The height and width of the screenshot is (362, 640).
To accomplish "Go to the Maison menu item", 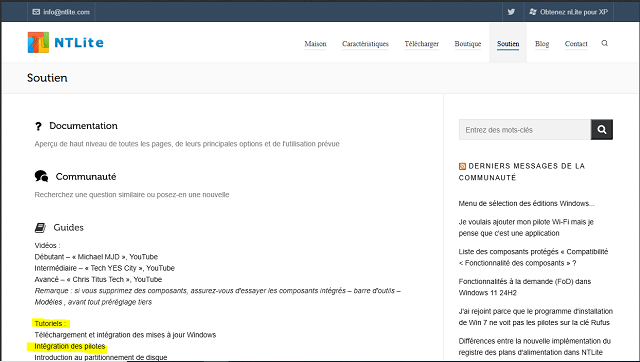I will pyautogui.click(x=315, y=44).
